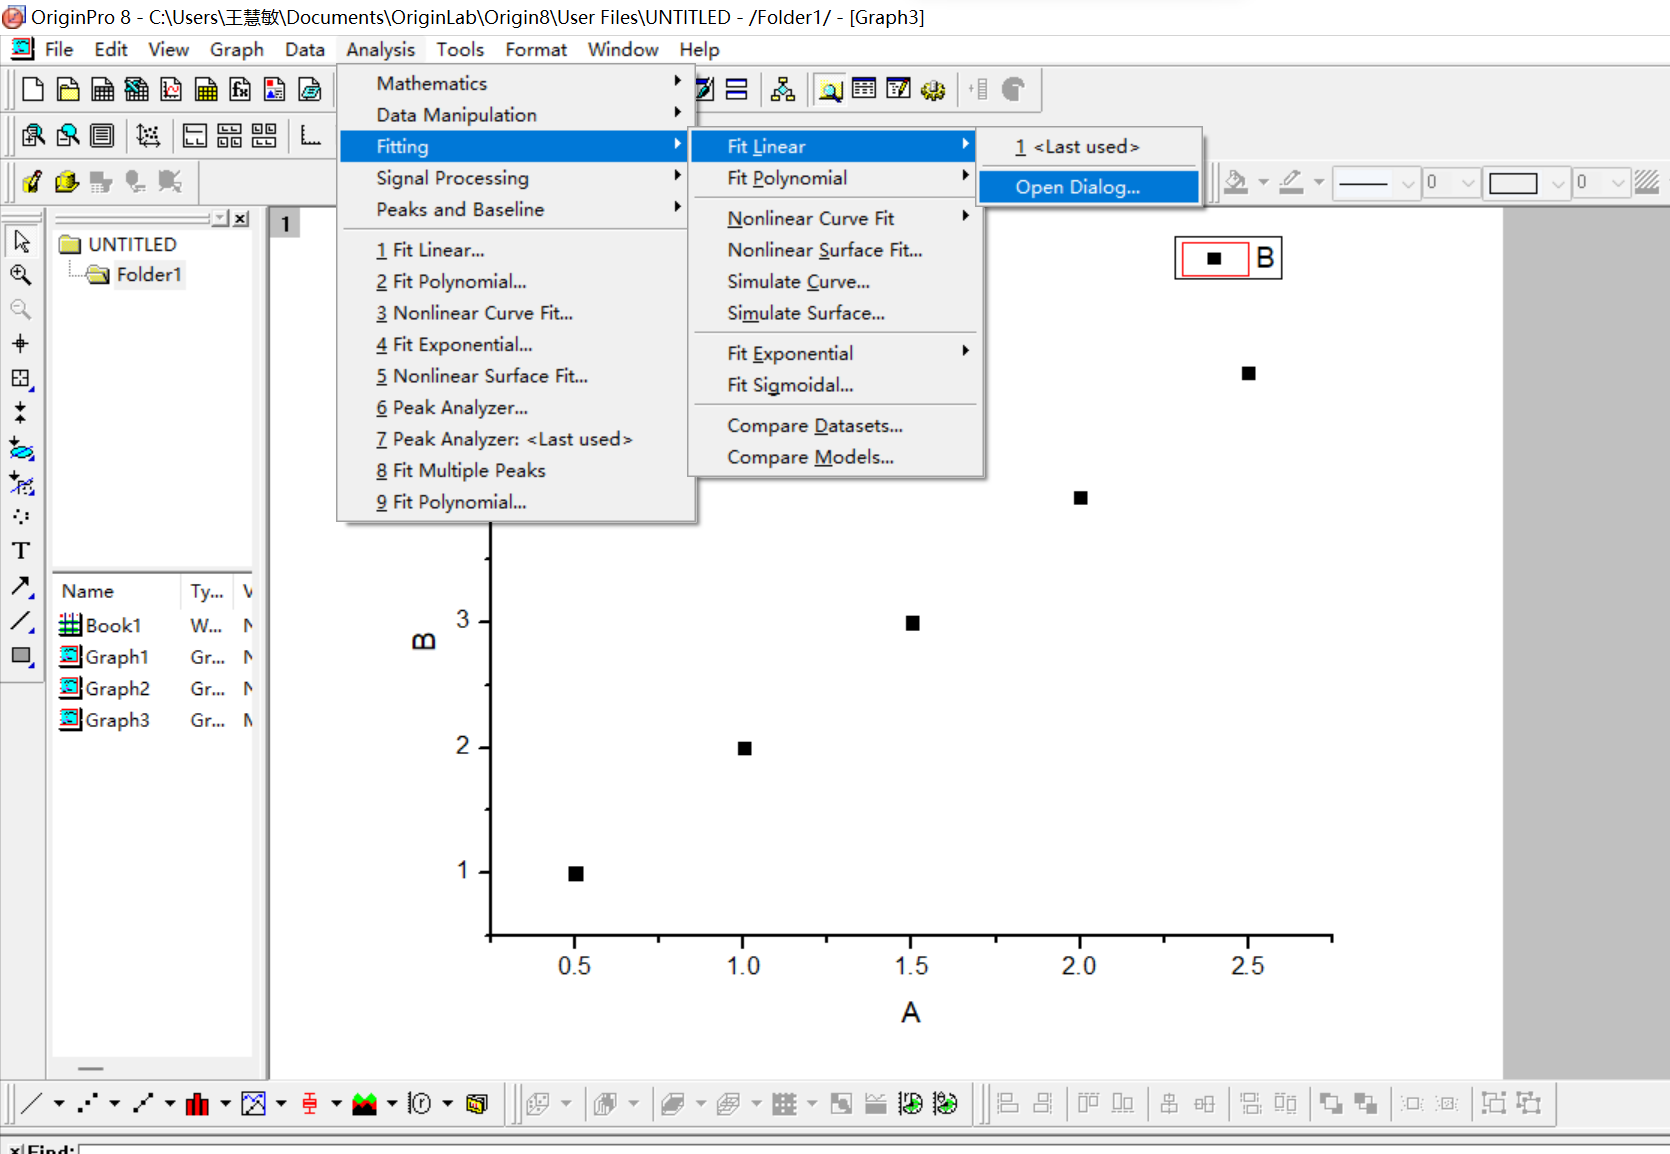Click the New Graph icon
The height and width of the screenshot is (1154, 1670).
[x=171, y=90]
